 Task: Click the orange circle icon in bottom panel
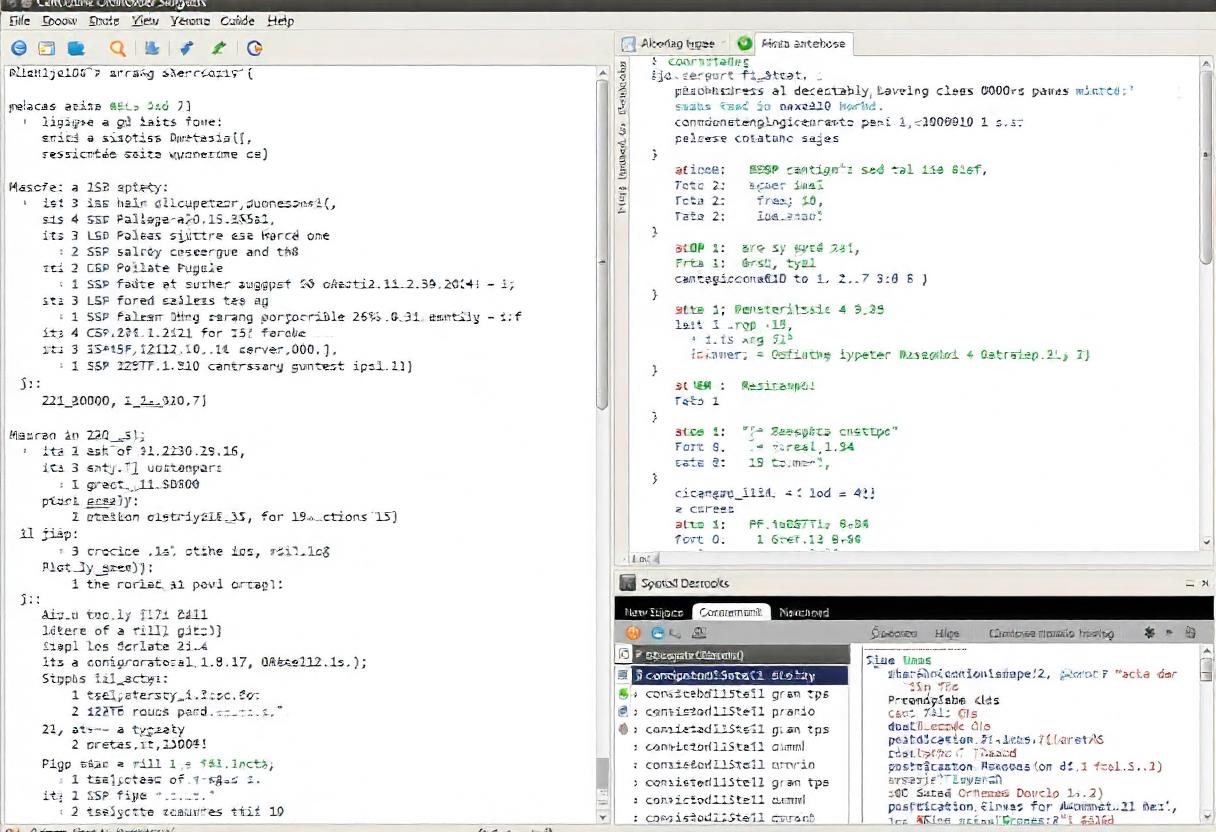click(633, 633)
